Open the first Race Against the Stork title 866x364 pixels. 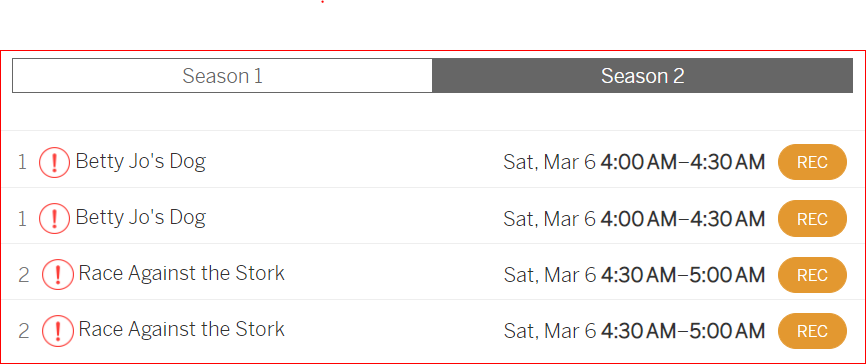182,273
